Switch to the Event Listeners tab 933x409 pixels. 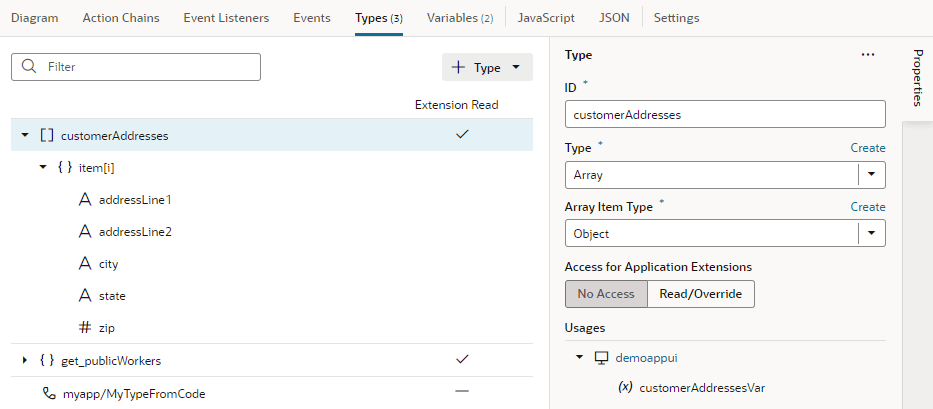(226, 18)
